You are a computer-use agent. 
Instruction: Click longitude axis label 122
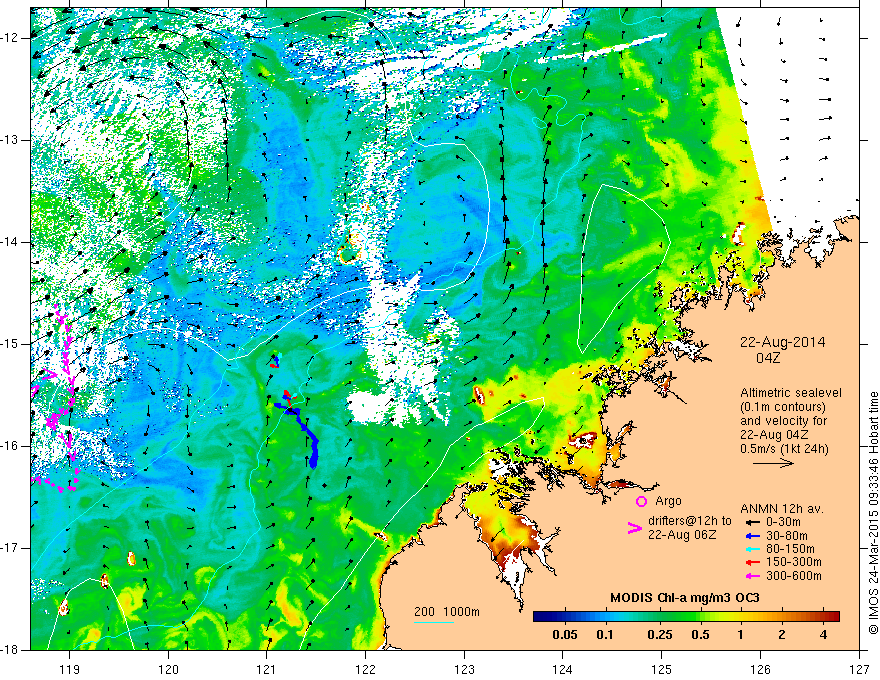365,669
